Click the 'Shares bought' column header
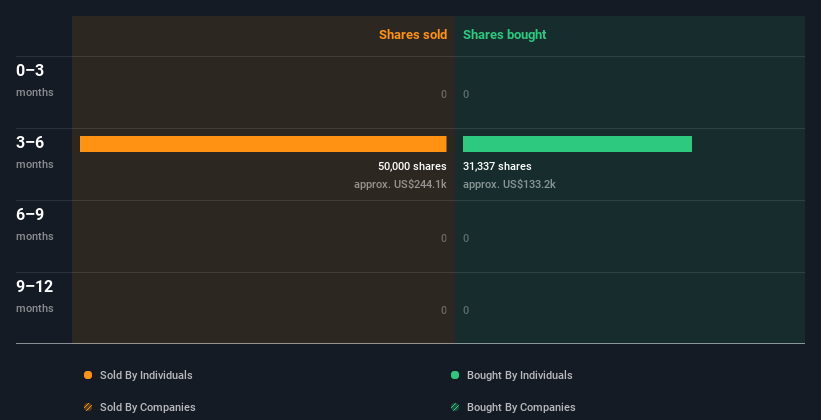This screenshot has width=821, height=420. 504,35
